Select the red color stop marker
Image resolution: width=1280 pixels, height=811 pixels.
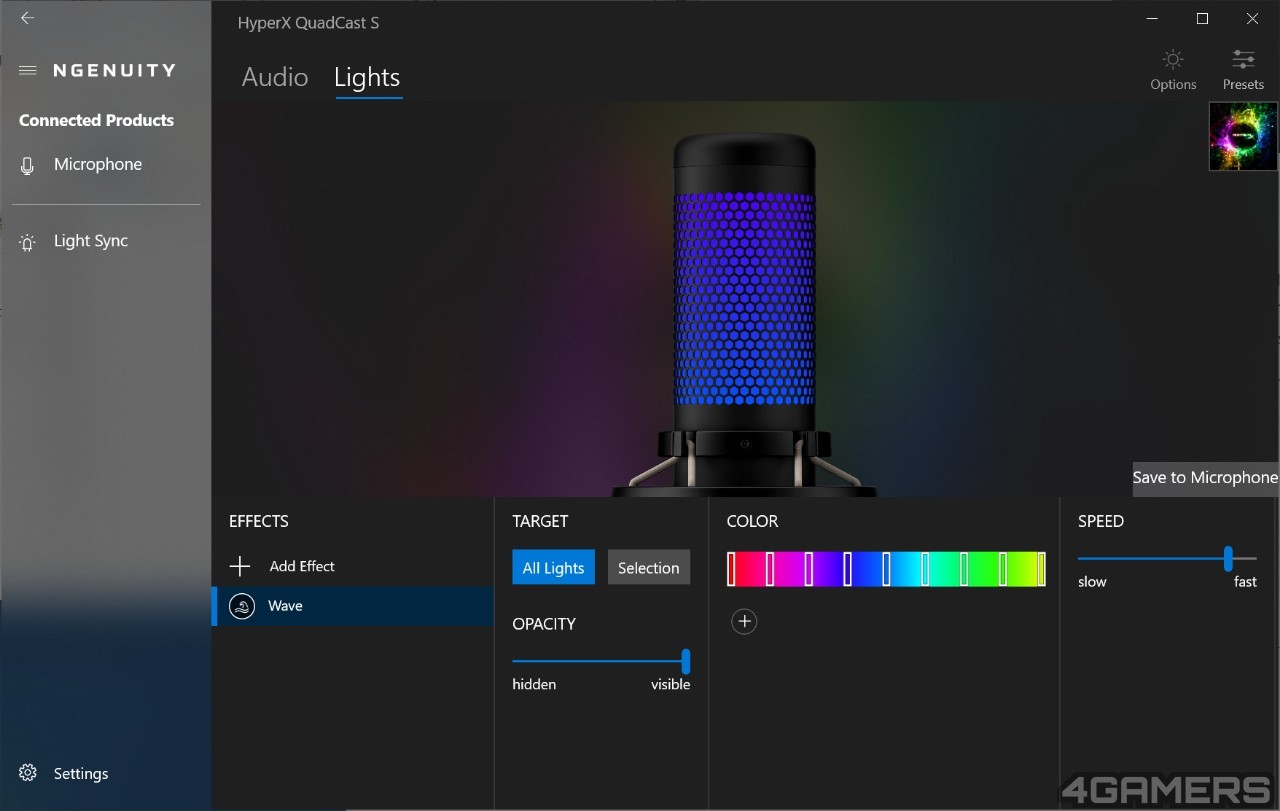point(731,568)
